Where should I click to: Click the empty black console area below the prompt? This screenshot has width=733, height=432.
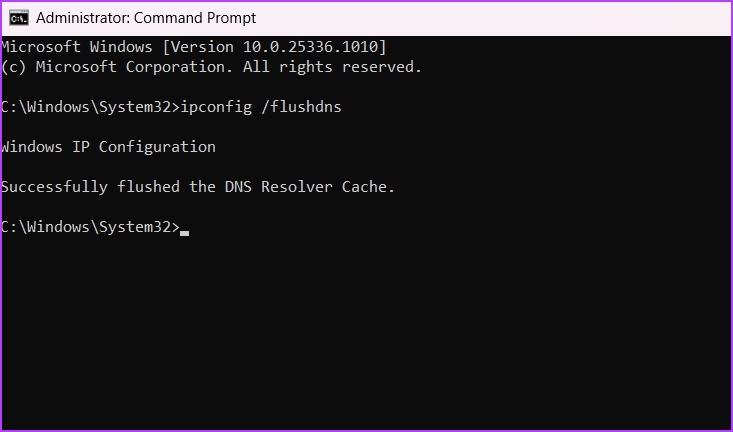point(366,332)
